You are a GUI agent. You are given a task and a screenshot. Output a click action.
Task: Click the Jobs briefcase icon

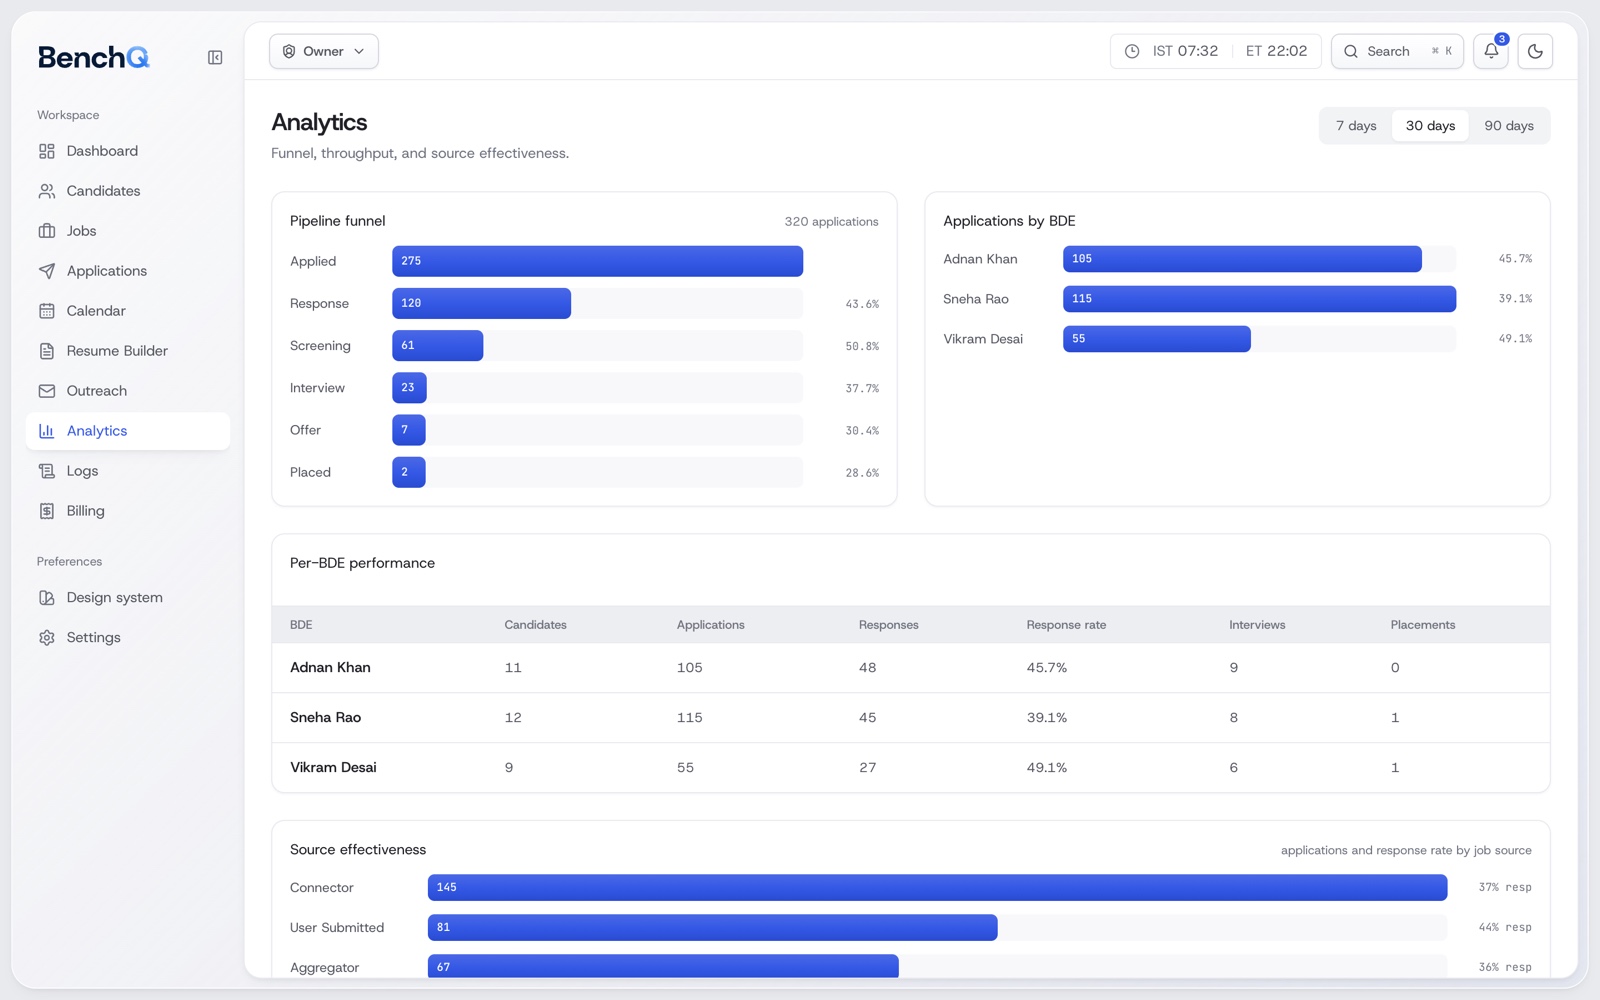(x=47, y=231)
